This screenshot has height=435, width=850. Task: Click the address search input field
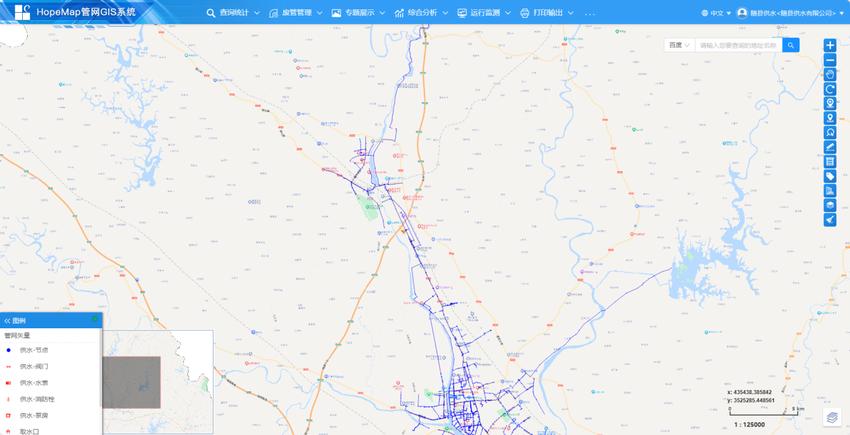coord(738,45)
